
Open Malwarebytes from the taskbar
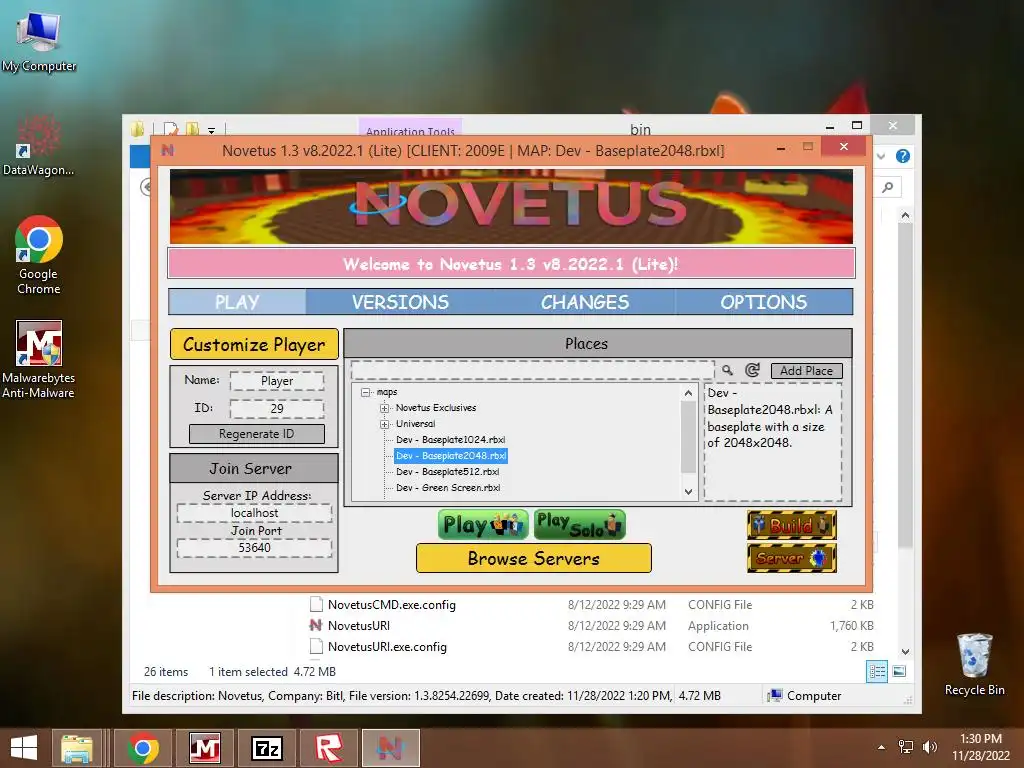[204, 748]
